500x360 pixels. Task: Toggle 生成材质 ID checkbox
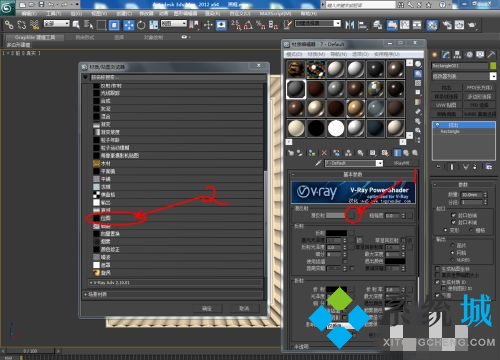[438, 282]
